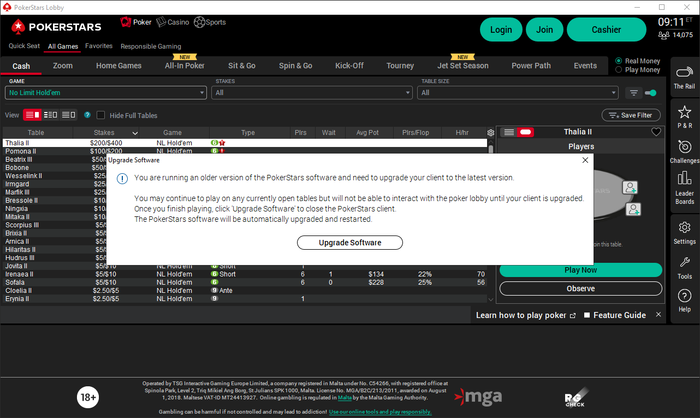Toggle the filter on/off switch
The image size is (700, 418).
pyautogui.click(x=651, y=93)
